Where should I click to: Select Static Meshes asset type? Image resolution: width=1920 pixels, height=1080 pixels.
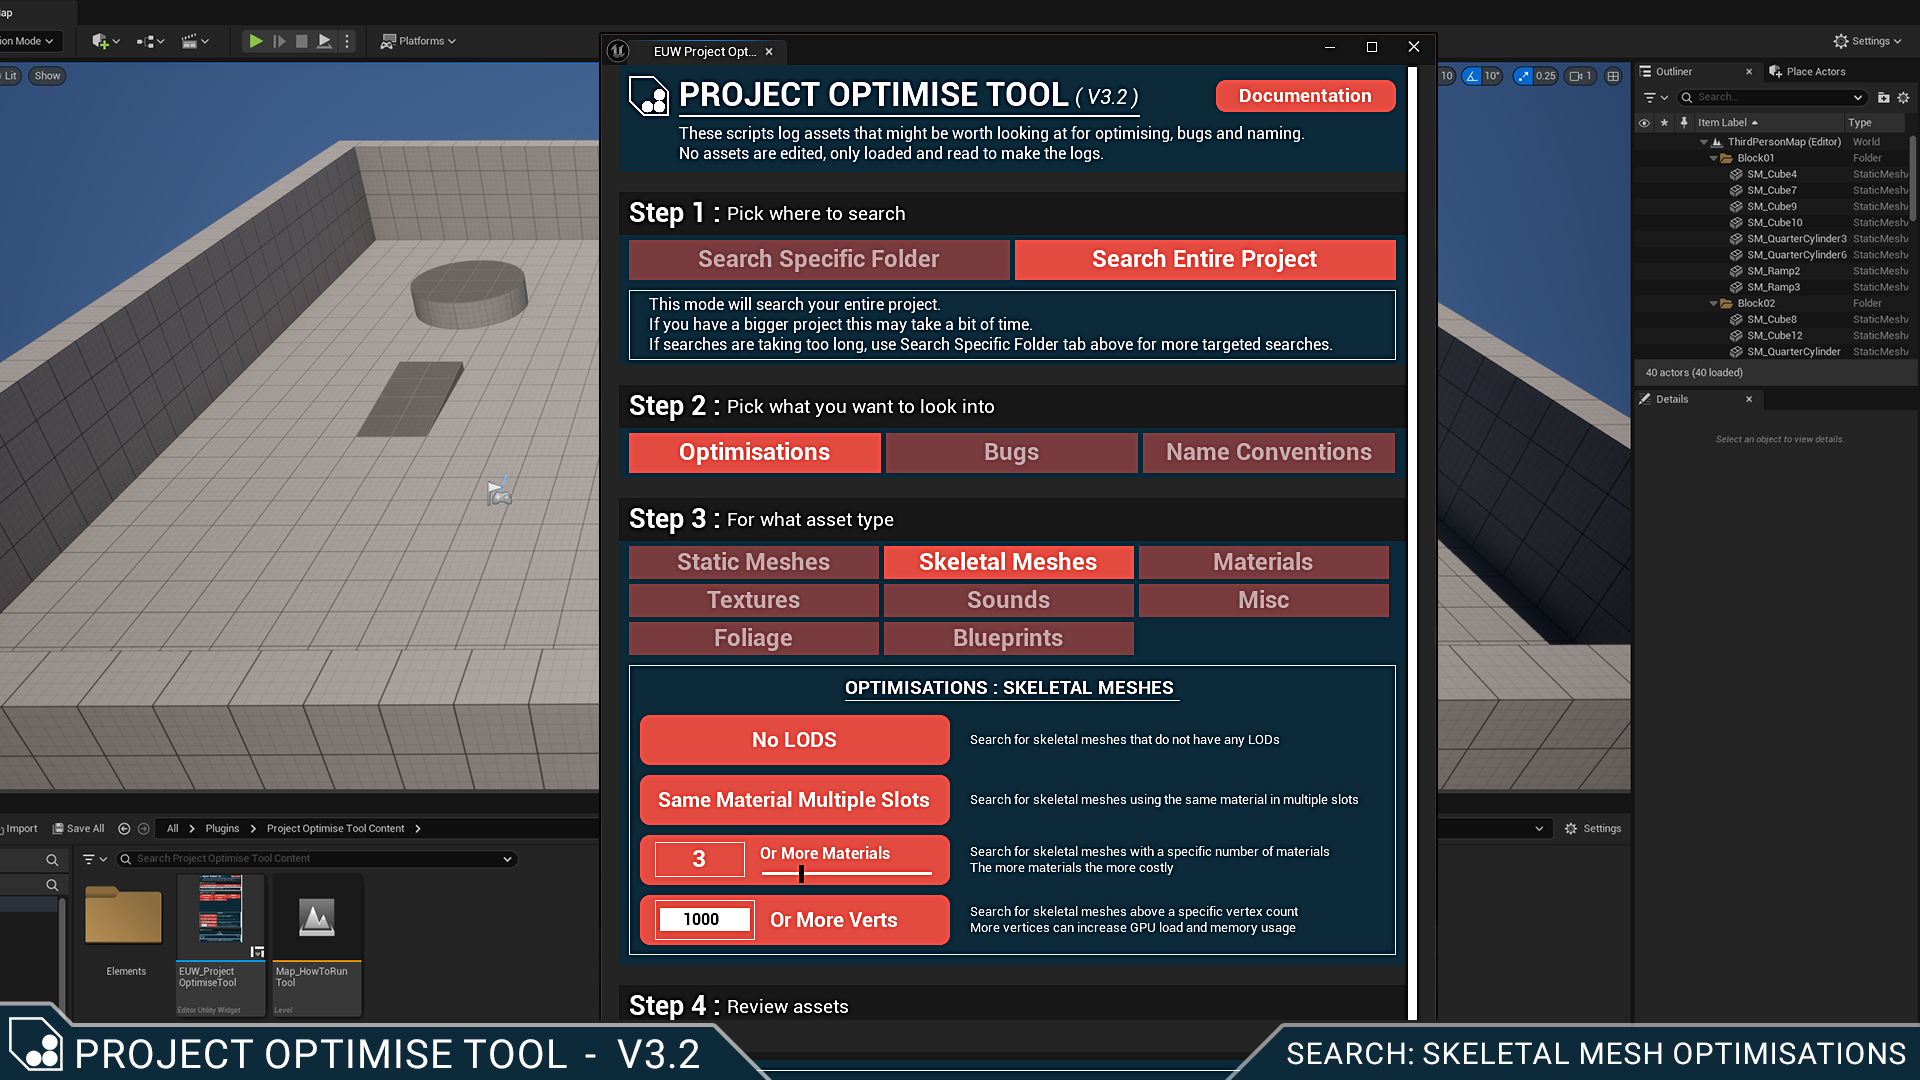click(x=753, y=562)
